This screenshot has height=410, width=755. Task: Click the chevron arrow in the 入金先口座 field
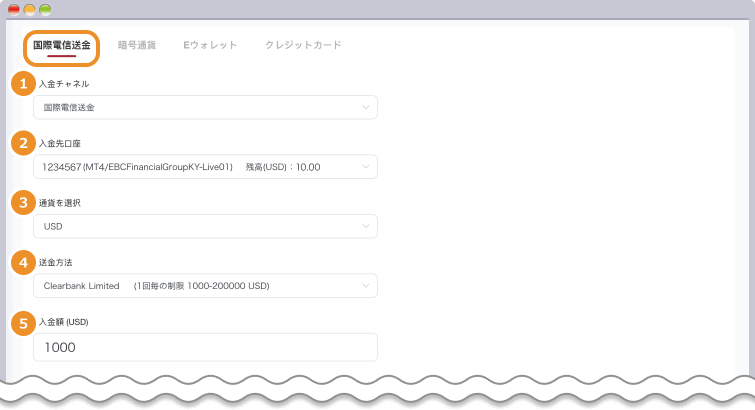pos(366,167)
